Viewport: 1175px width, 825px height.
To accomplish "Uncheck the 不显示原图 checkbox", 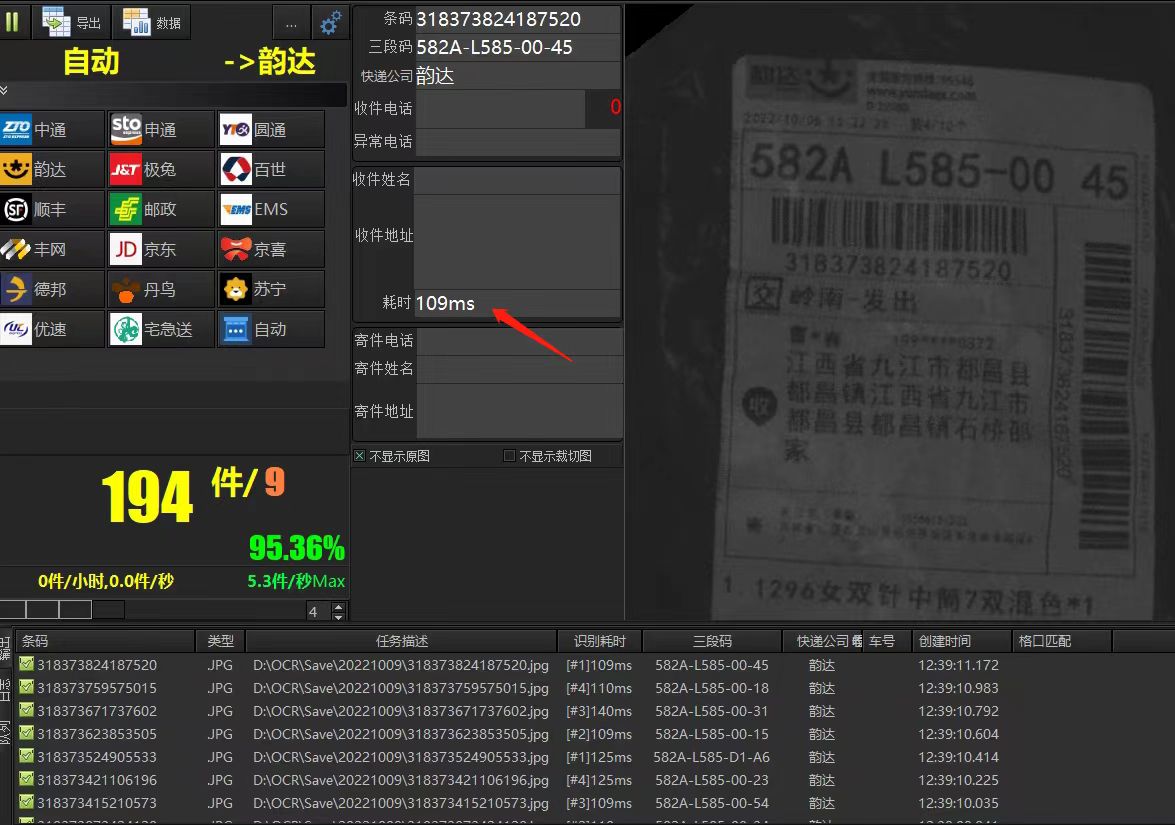I will click(360, 456).
